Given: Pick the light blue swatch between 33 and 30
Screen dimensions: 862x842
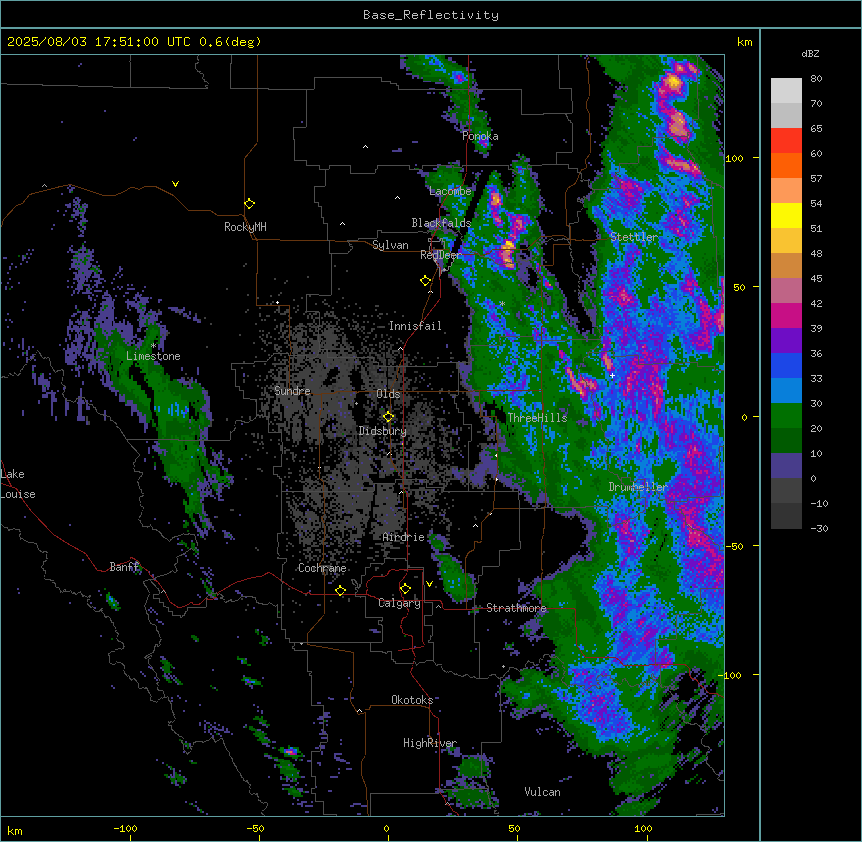Looking at the screenshot, I should pos(786,391).
